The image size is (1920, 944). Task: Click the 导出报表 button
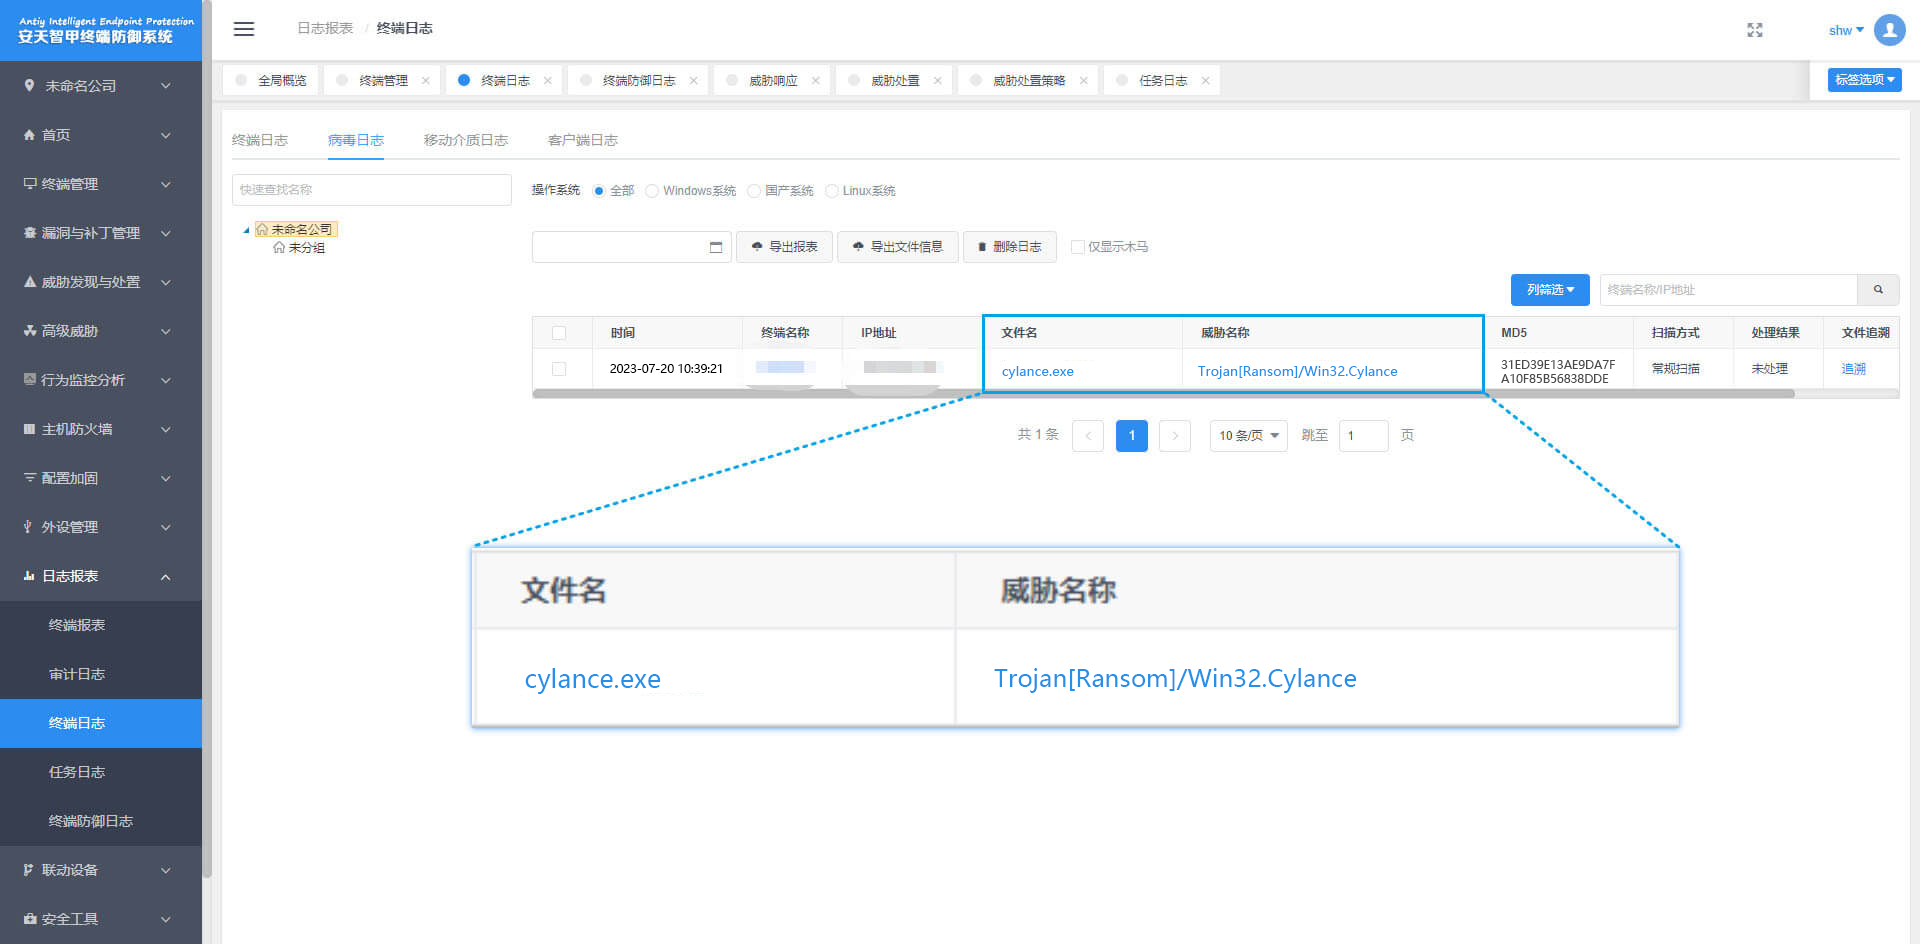coord(784,247)
